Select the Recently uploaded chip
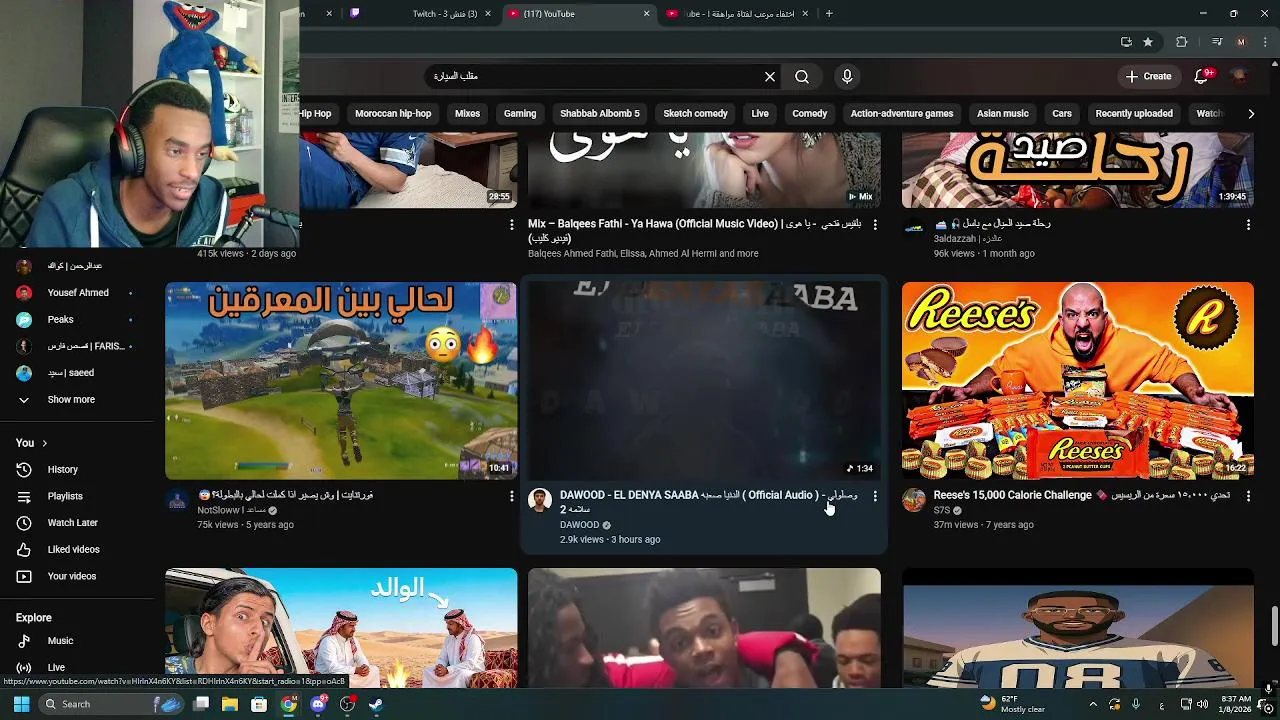Viewport: 1280px width, 720px height. click(x=1134, y=114)
